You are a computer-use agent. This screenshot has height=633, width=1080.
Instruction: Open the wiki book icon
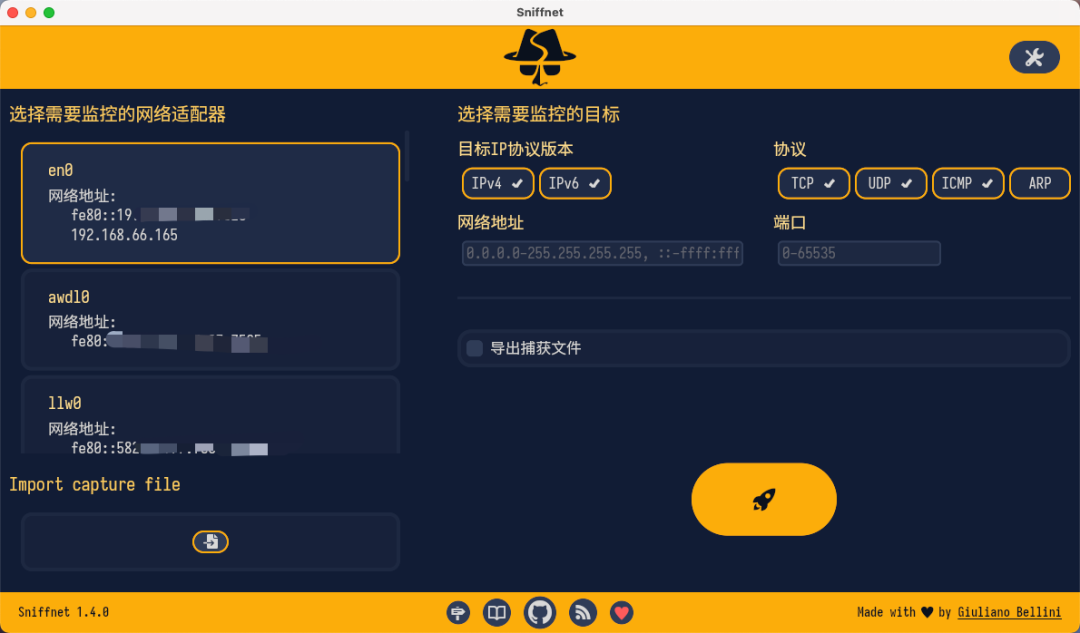[x=497, y=612]
